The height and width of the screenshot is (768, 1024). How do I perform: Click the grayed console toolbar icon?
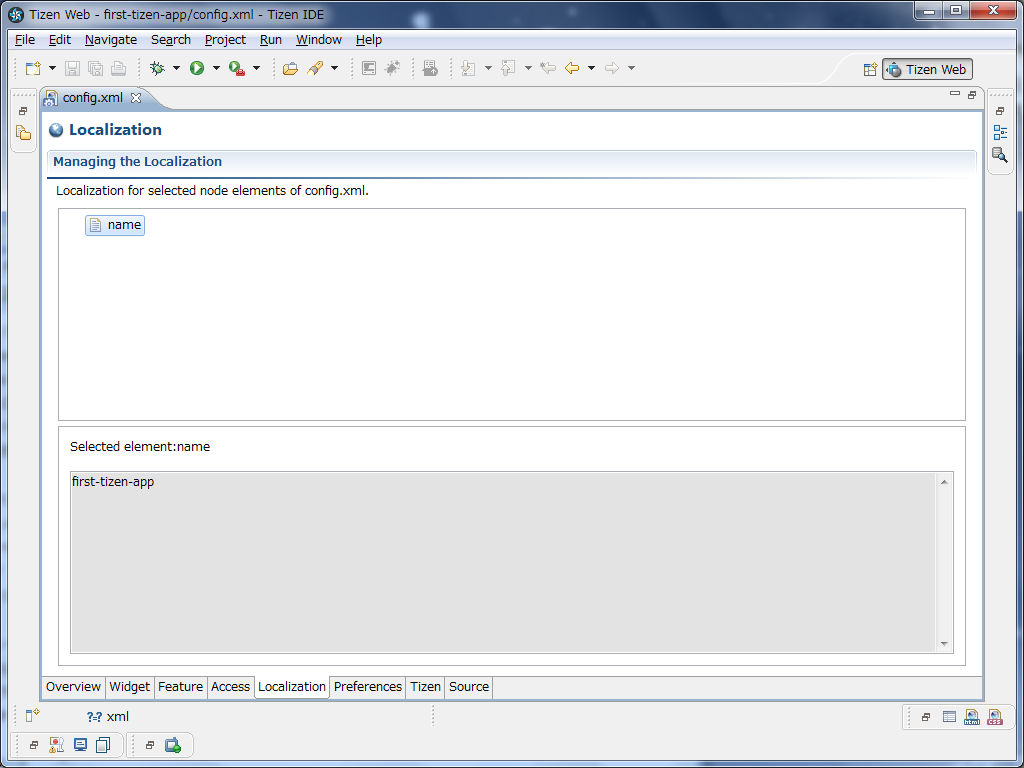[369, 68]
